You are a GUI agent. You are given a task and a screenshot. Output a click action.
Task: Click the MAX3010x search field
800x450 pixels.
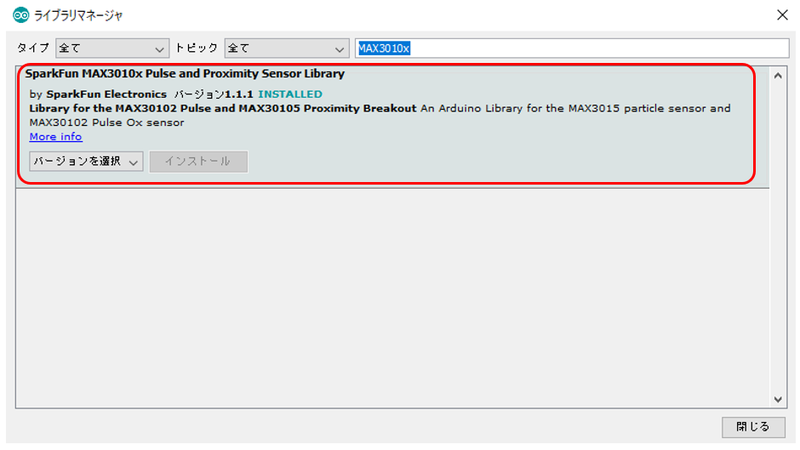[x=572, y=48]
